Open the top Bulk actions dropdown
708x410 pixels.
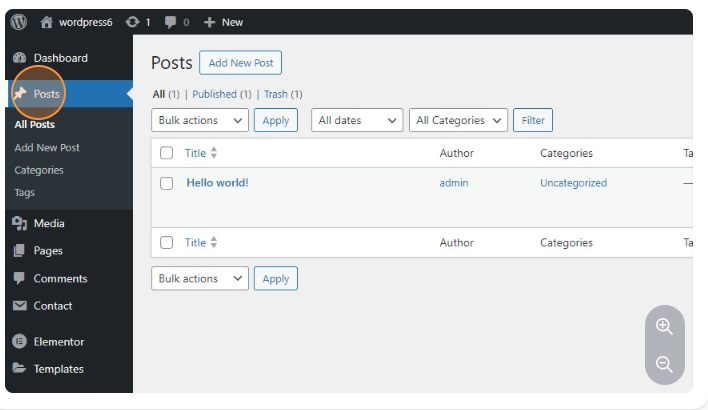[x=200, y=120]
